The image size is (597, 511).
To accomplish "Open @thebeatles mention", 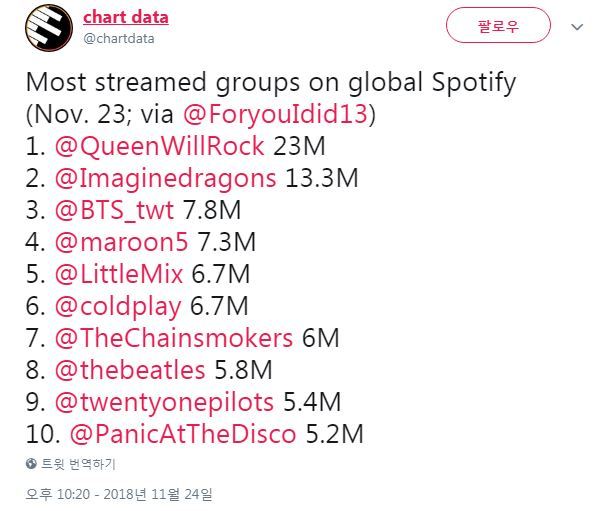I will click(x=130, y=370).
